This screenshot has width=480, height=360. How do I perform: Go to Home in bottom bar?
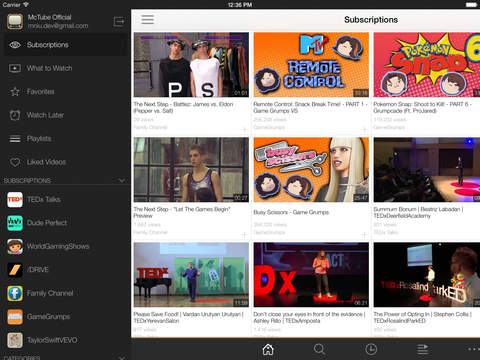click(268, 349)
